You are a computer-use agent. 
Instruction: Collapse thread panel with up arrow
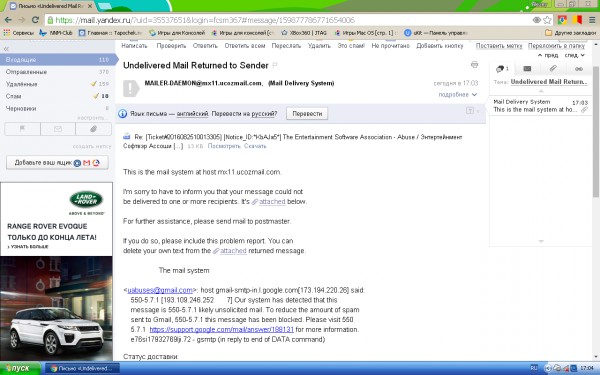coord(541,91)
